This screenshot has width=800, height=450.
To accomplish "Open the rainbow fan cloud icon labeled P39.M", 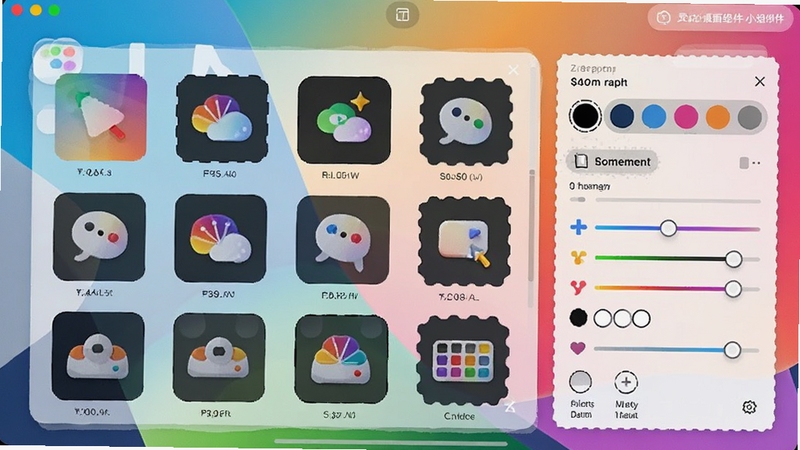I will (220, 238).
